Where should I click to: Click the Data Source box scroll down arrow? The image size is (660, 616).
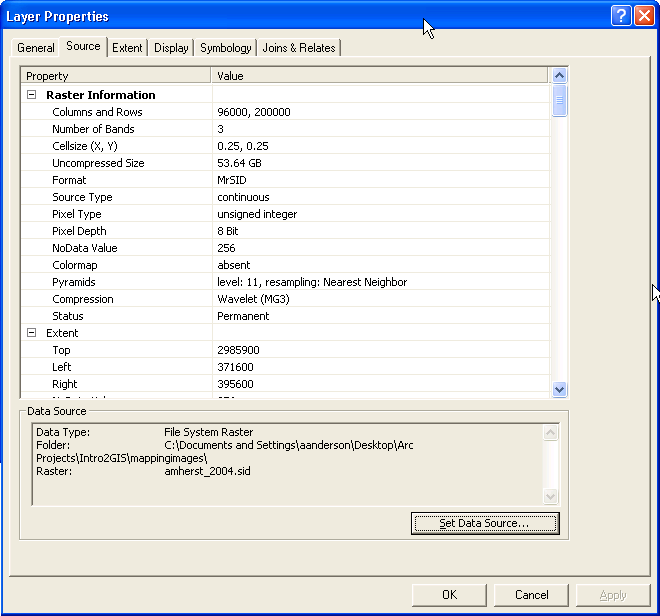tap(551, 496)
